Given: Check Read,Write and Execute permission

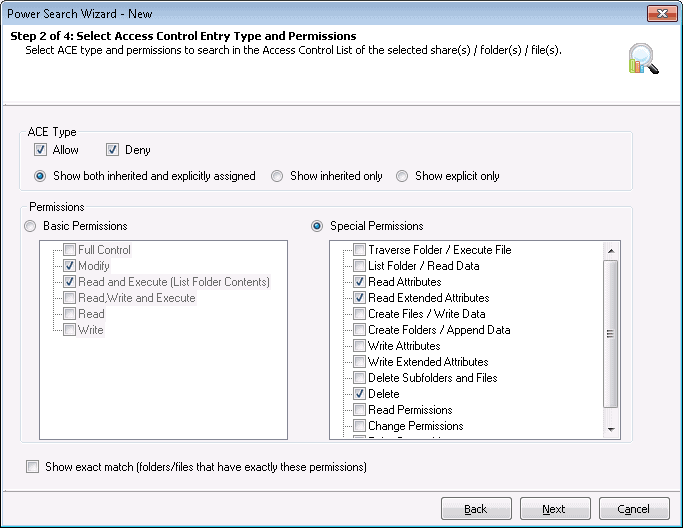Looking at the screenshot, I should 69,298.
